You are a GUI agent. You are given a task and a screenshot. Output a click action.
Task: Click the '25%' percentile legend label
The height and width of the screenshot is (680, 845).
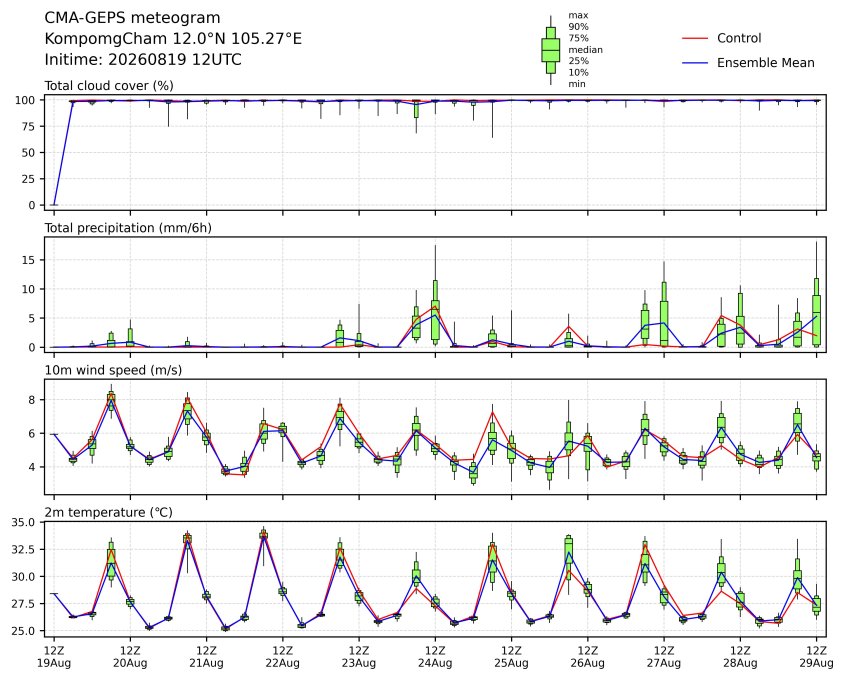578,61
